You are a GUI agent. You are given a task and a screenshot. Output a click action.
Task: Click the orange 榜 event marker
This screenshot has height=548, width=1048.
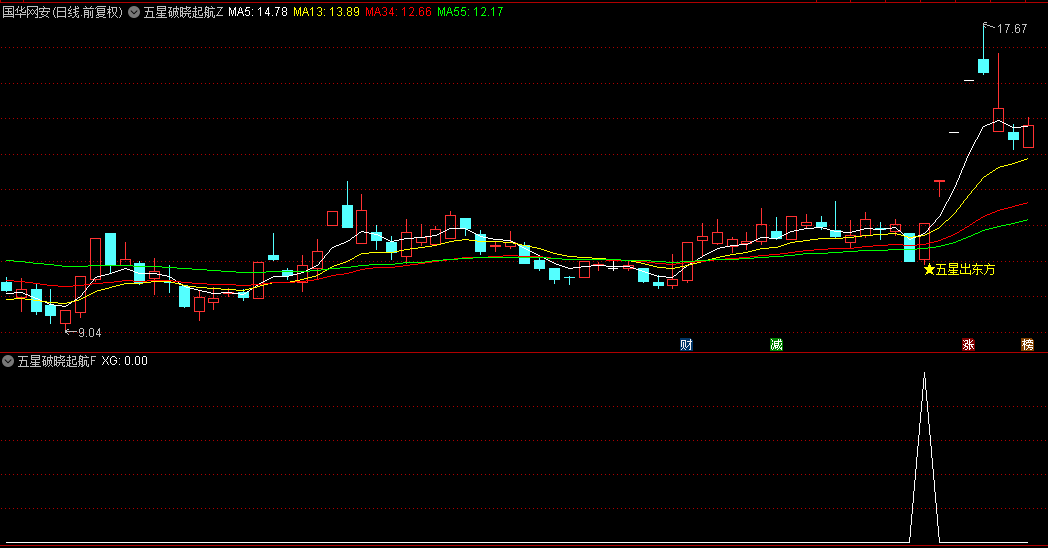1027,345
